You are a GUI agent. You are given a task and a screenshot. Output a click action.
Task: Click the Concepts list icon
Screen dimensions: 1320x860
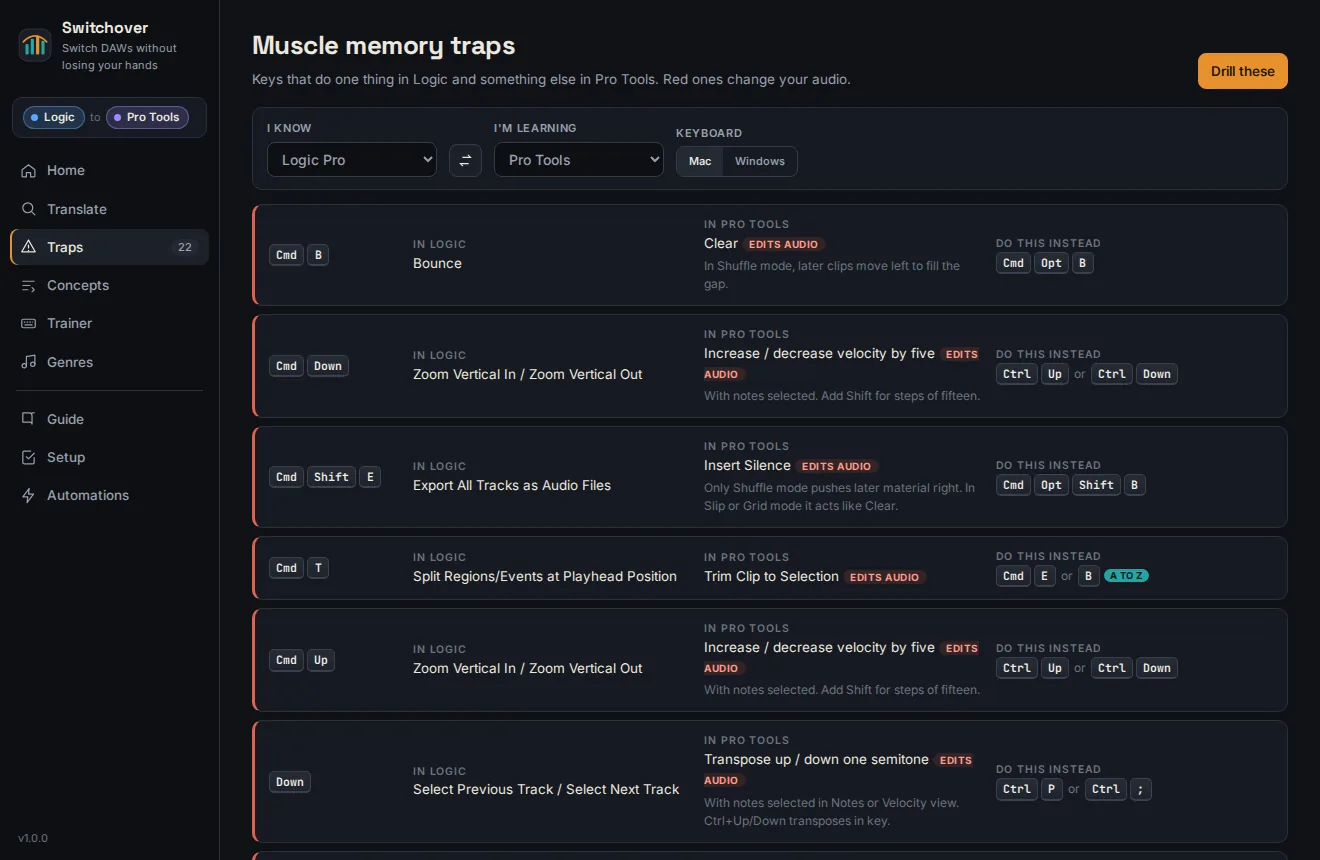(x=29, y=285)
